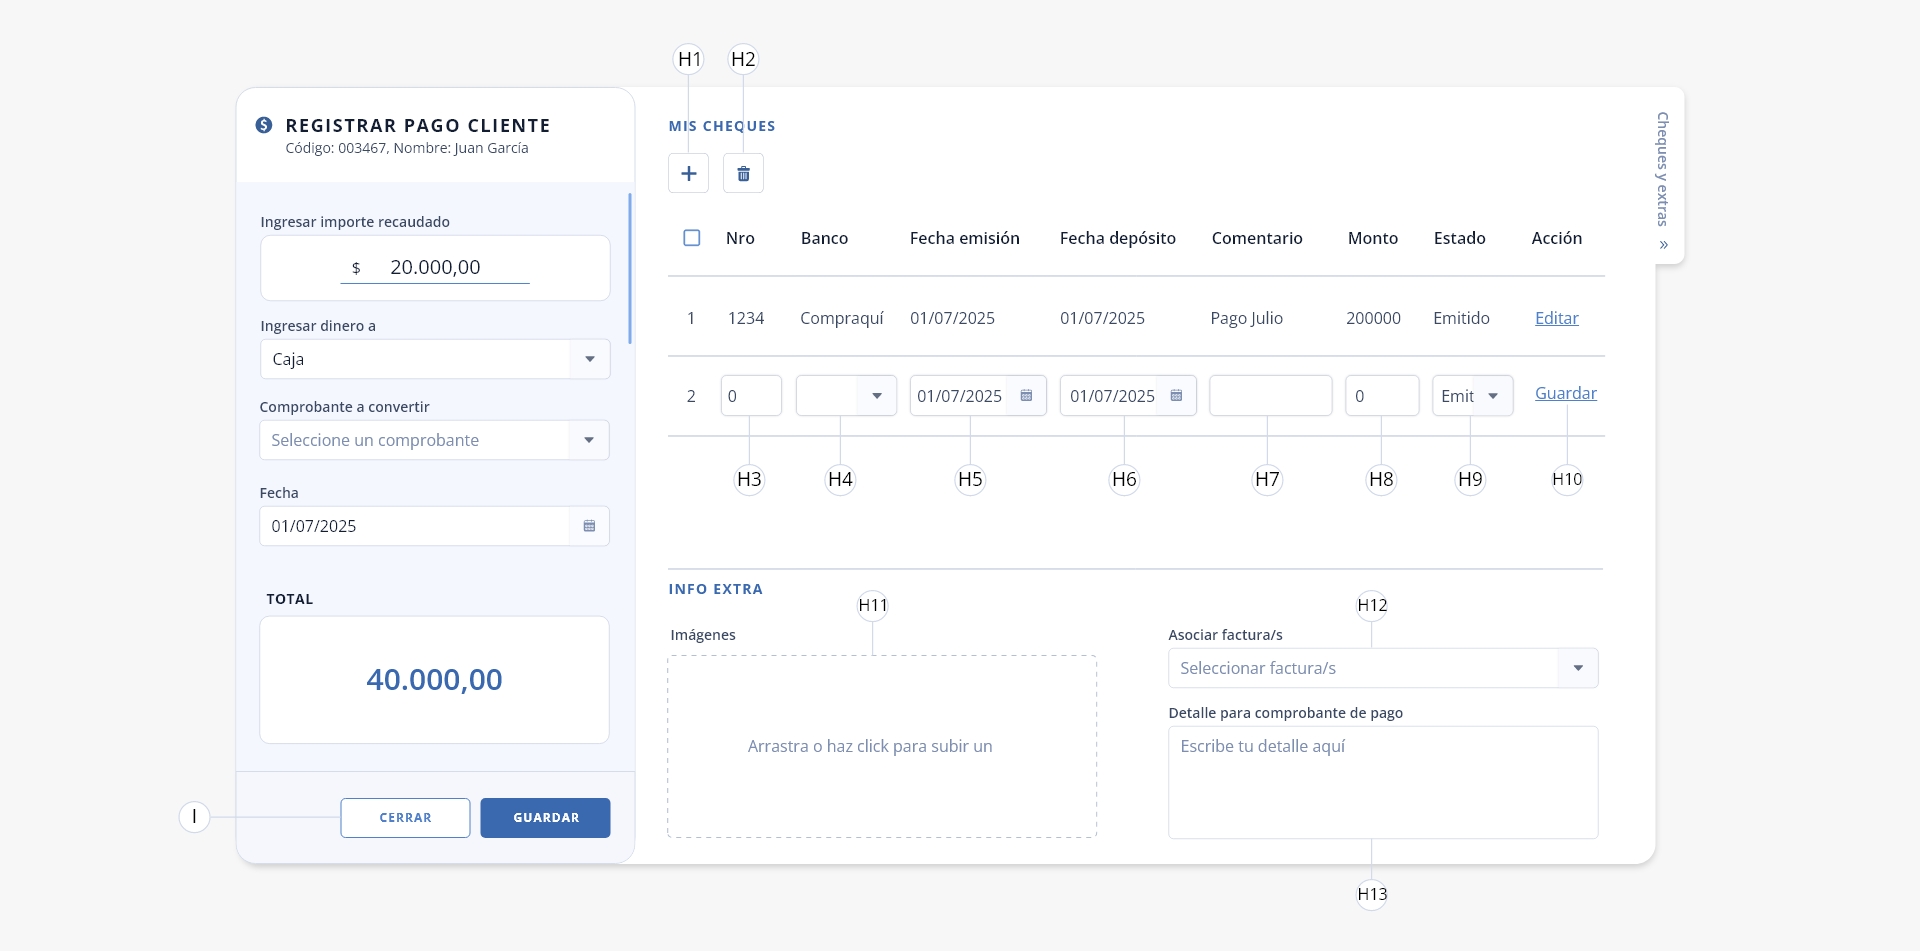
Task: Collapse the Cheques y extras chevron
Action: coord(1663,245)
